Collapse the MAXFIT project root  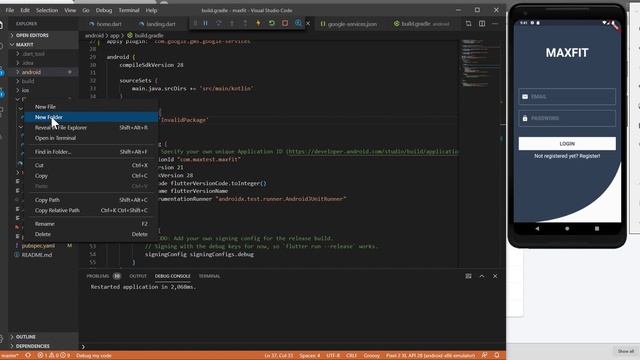click(x=43, y=44)
